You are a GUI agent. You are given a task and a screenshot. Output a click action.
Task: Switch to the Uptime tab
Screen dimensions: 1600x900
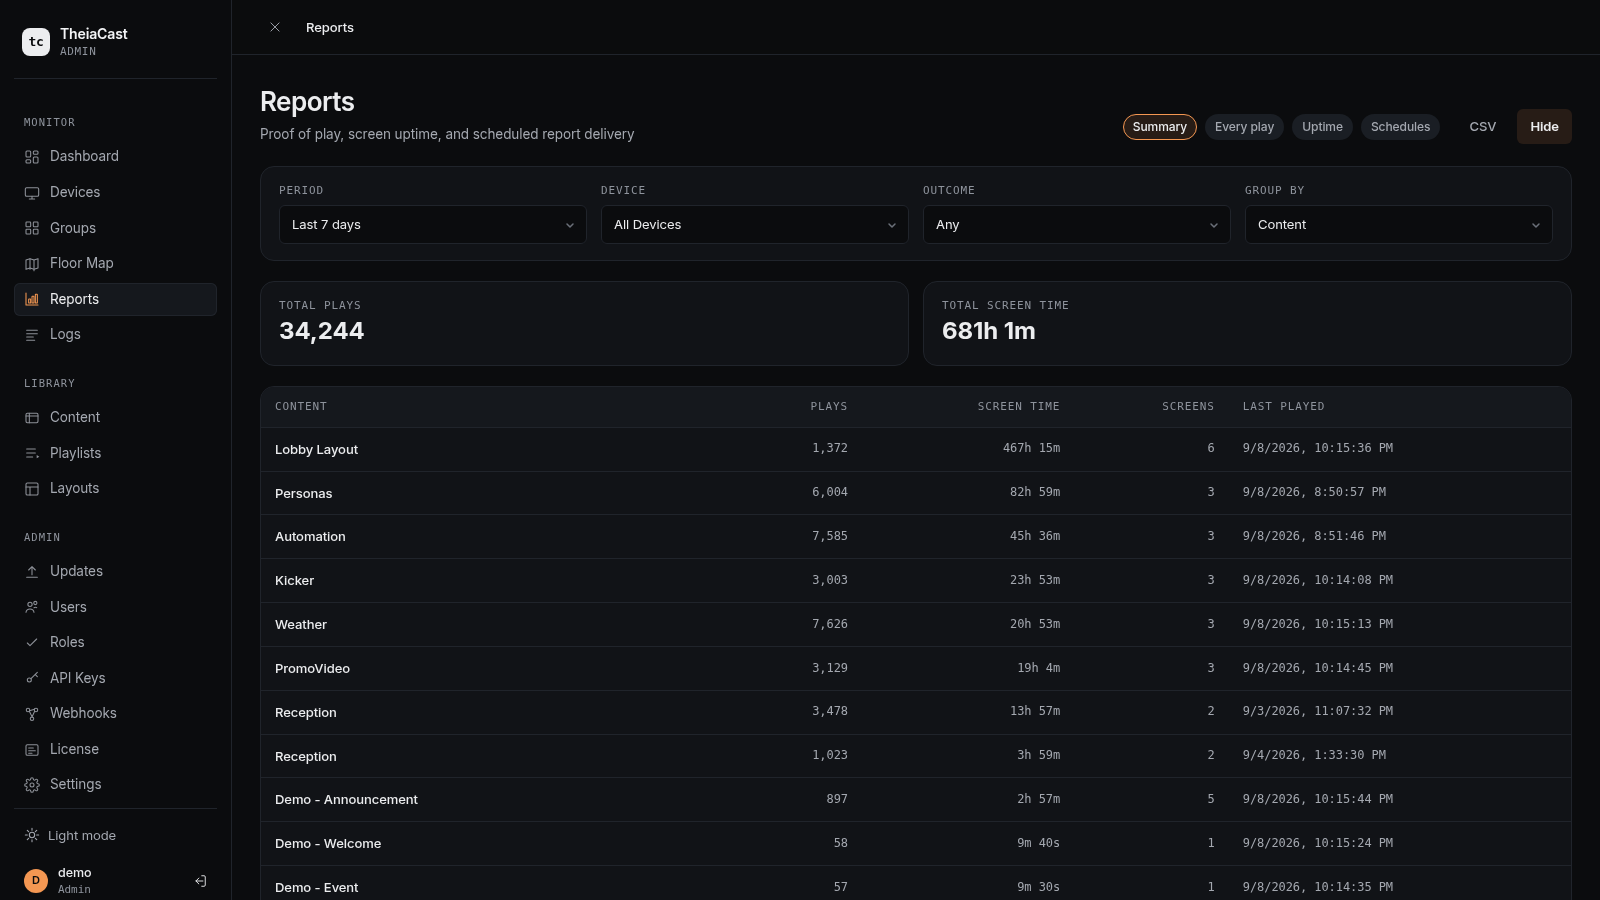[x=1322, y=127]
